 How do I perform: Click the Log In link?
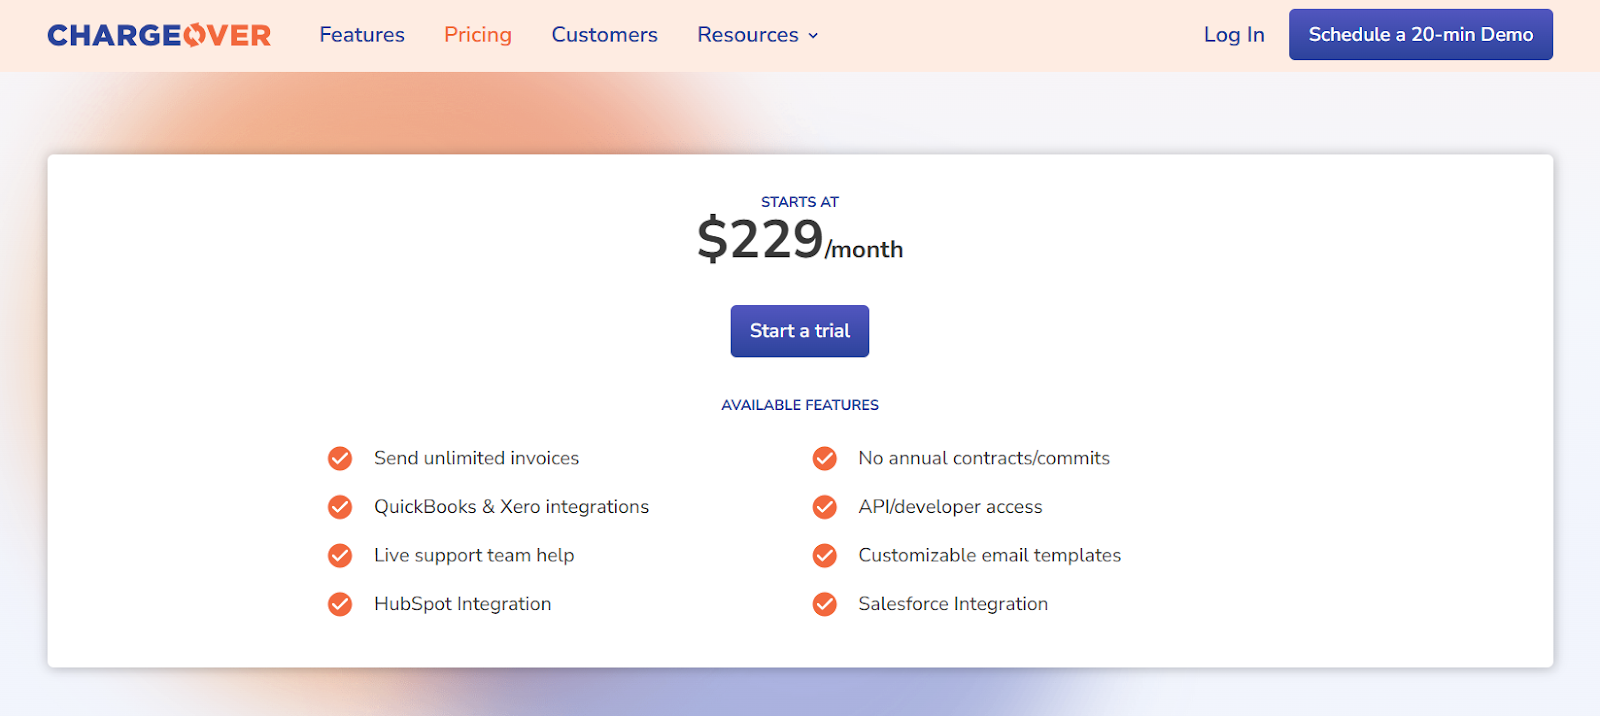(x=1234, y=35)
